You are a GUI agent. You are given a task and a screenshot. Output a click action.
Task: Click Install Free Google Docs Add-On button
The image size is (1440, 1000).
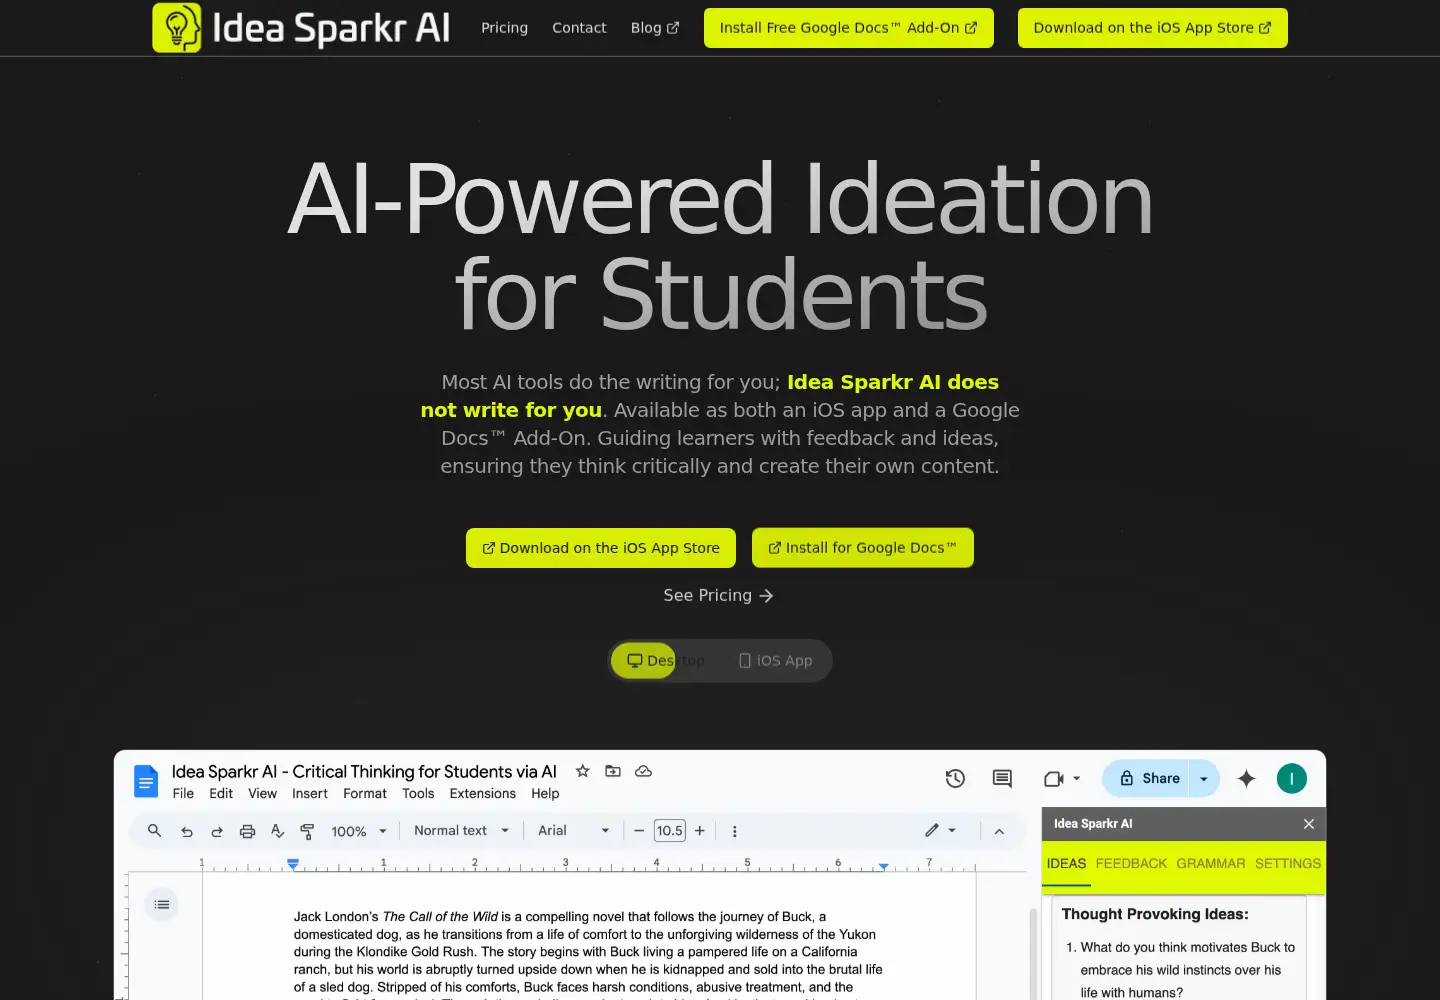(x=848, y=28)
